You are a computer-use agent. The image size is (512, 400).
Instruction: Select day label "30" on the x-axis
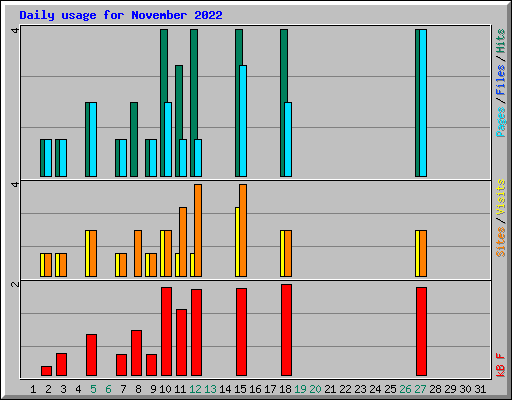tap(465, 389)
